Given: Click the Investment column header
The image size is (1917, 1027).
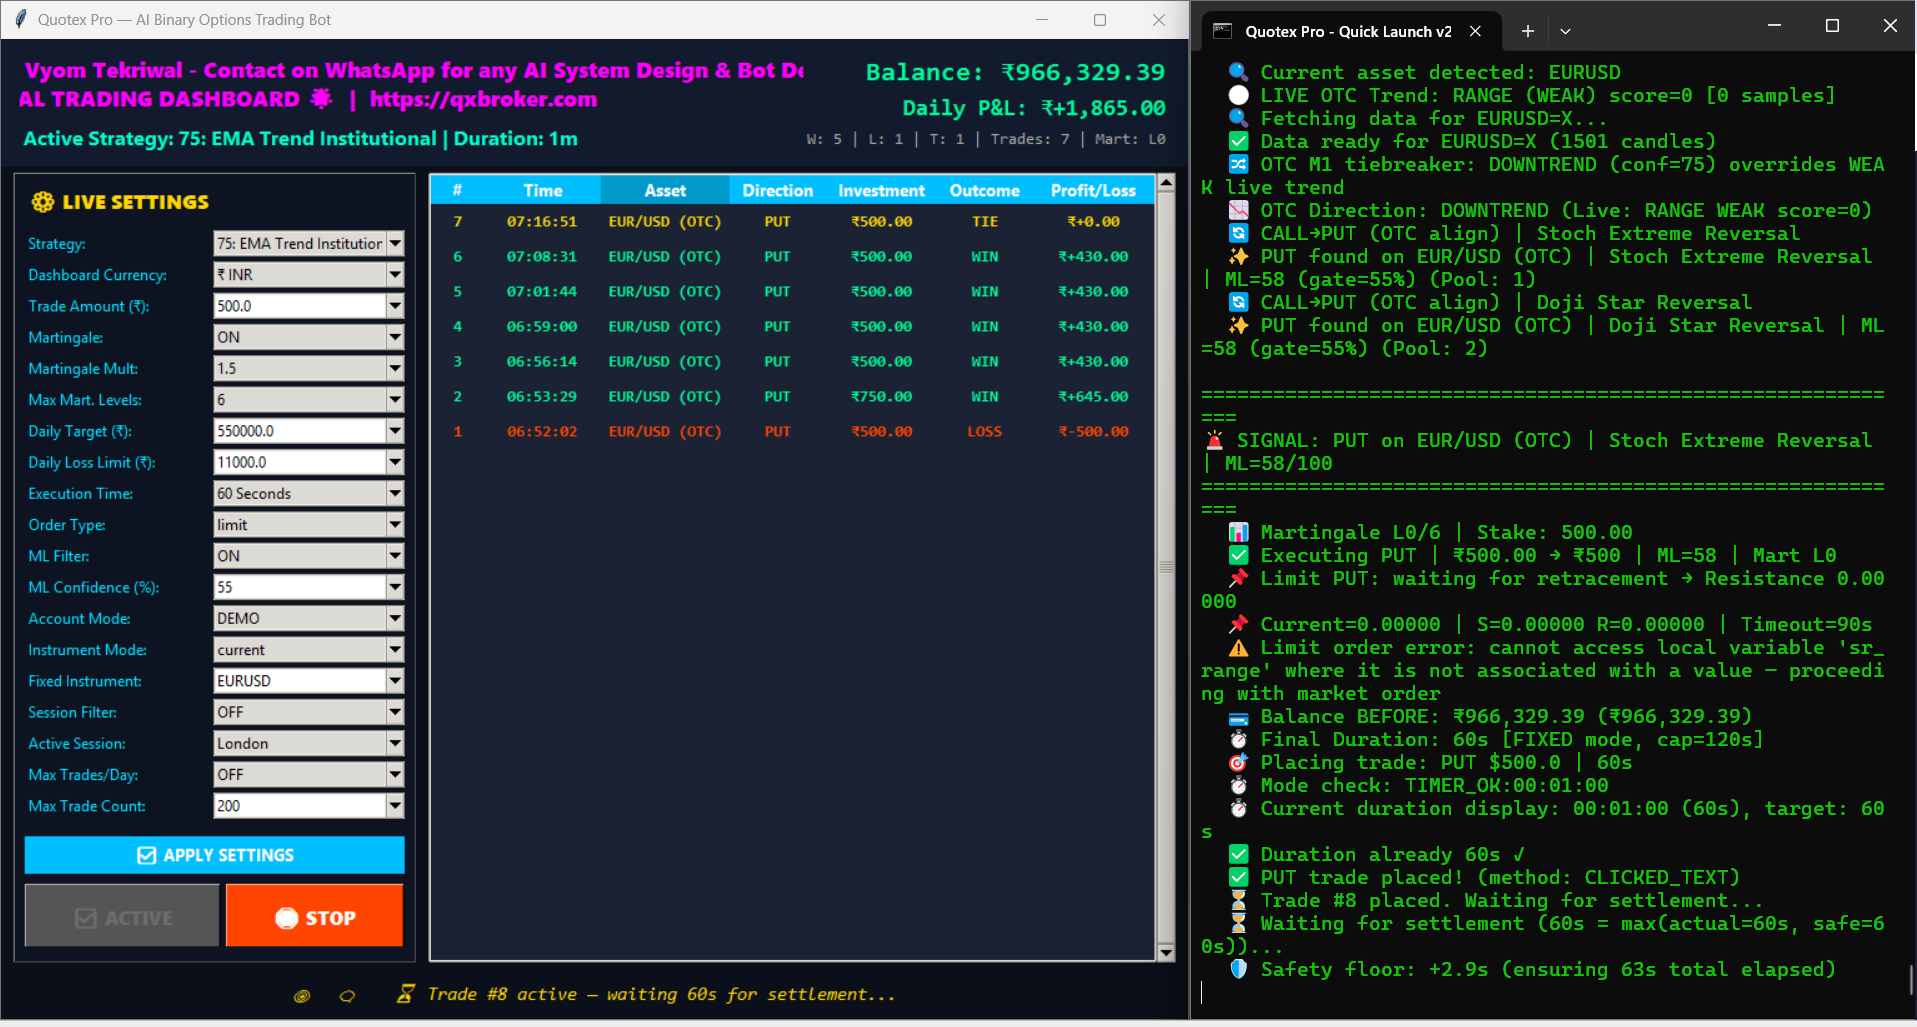Looking at the screenshot, I should [x=881, y=190].
